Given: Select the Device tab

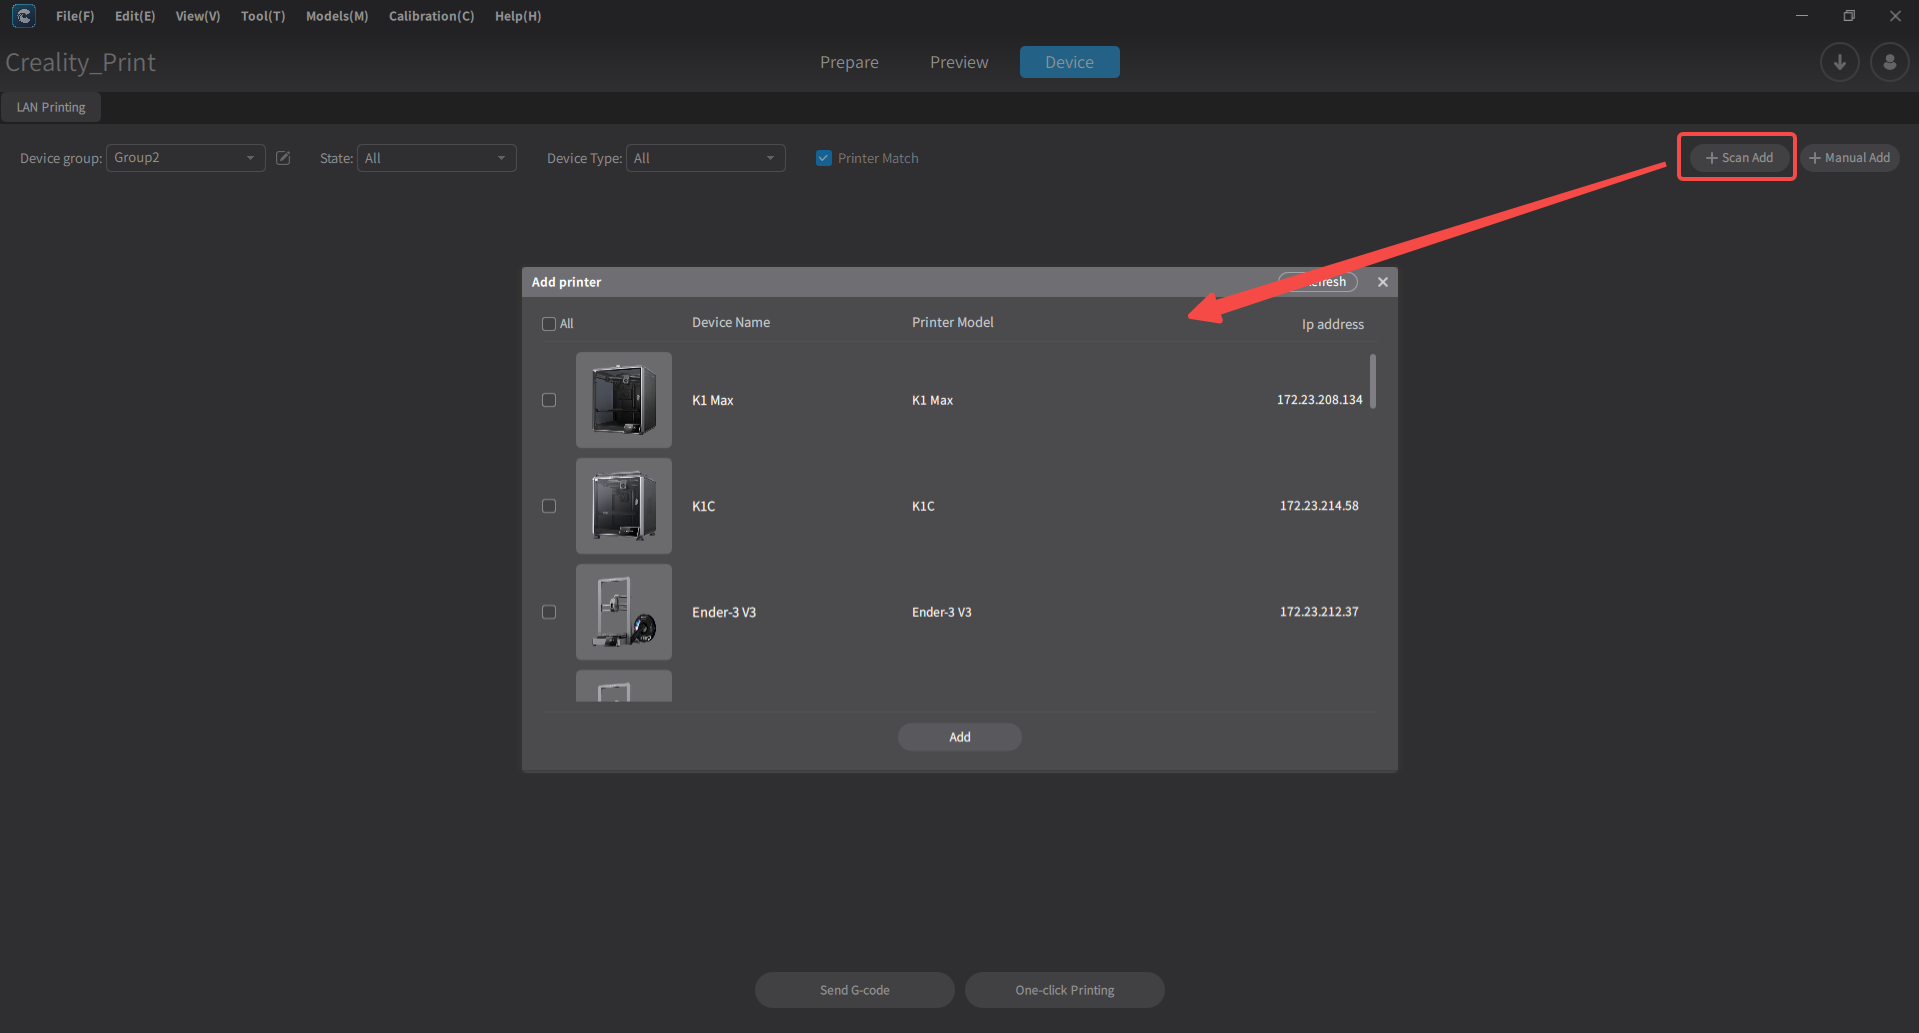Looking at the screenshot, I should coord(1069,62).
